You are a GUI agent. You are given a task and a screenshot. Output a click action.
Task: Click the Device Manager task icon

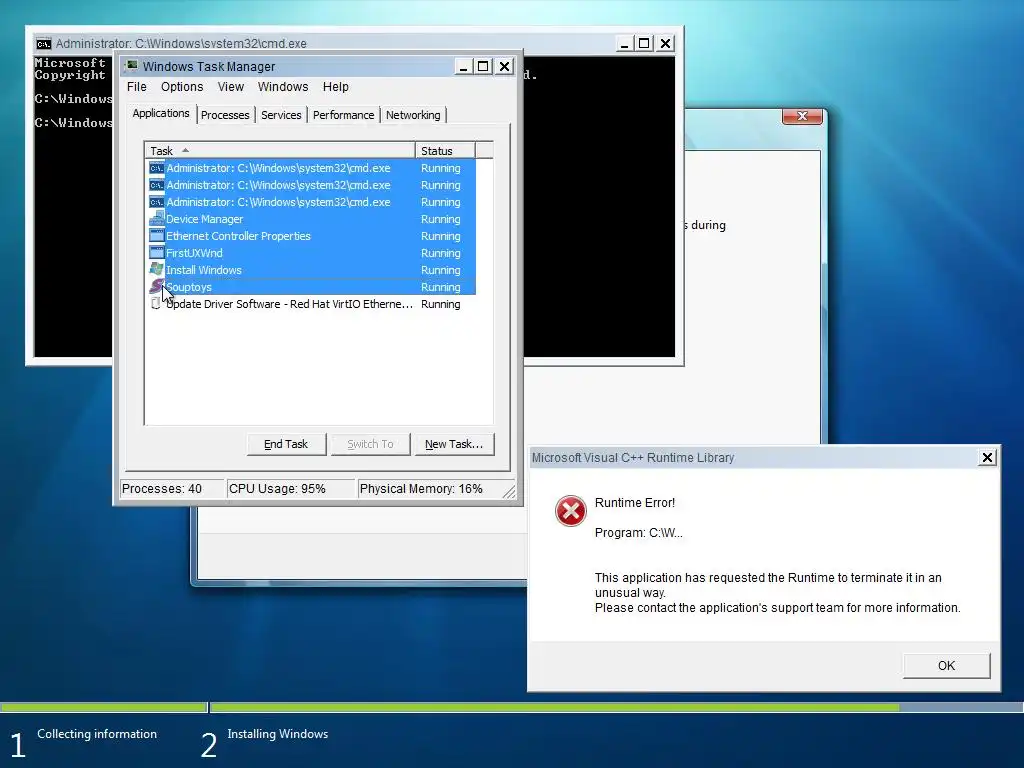pyautogui.click(x=157, y=219)
